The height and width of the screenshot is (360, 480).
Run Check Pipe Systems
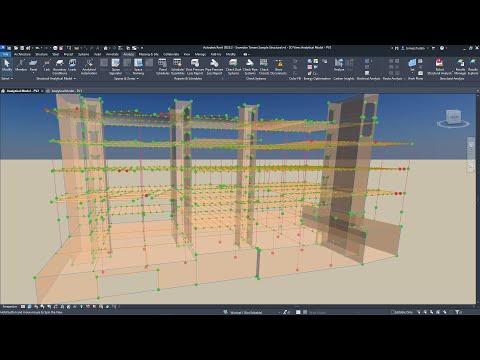[250, 66]
